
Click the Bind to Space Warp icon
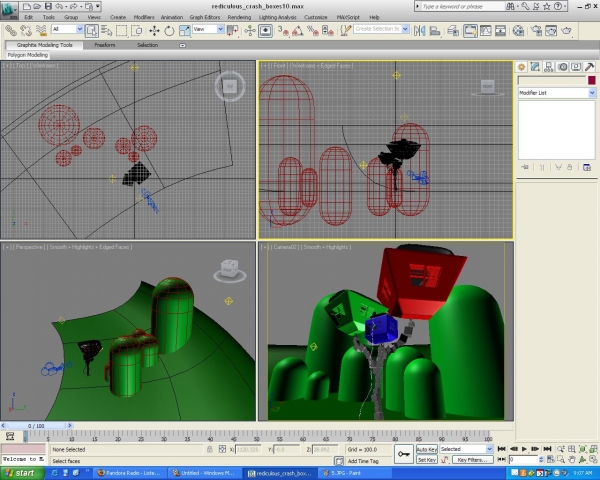41,30
